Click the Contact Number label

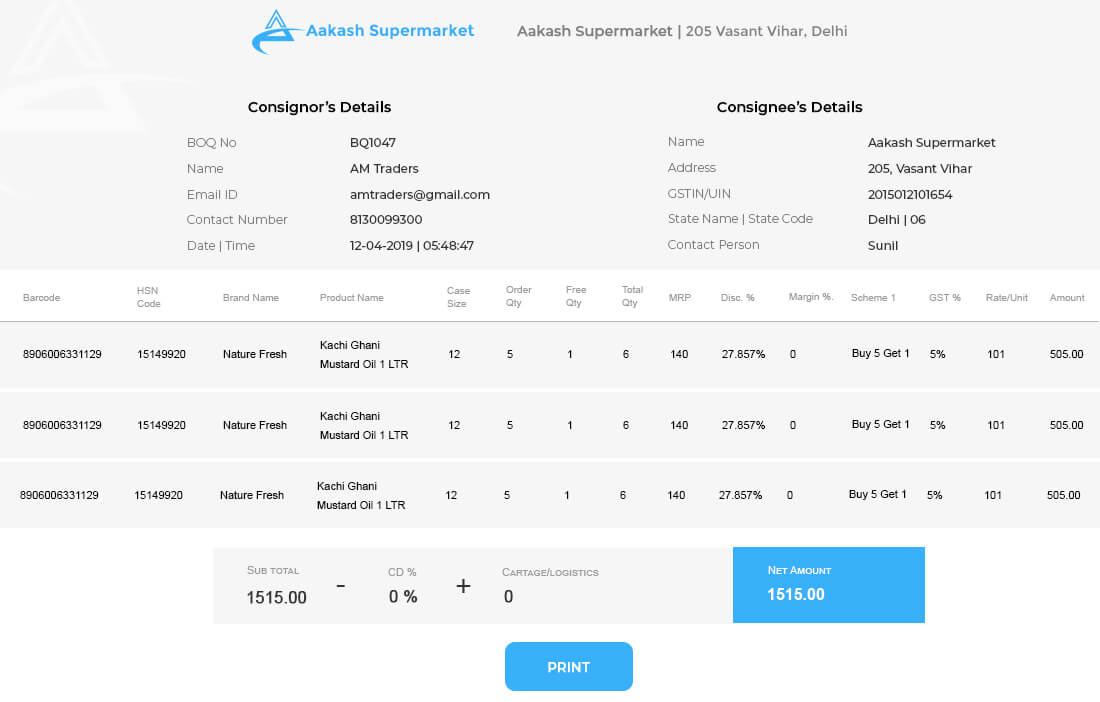coord(237,220)
